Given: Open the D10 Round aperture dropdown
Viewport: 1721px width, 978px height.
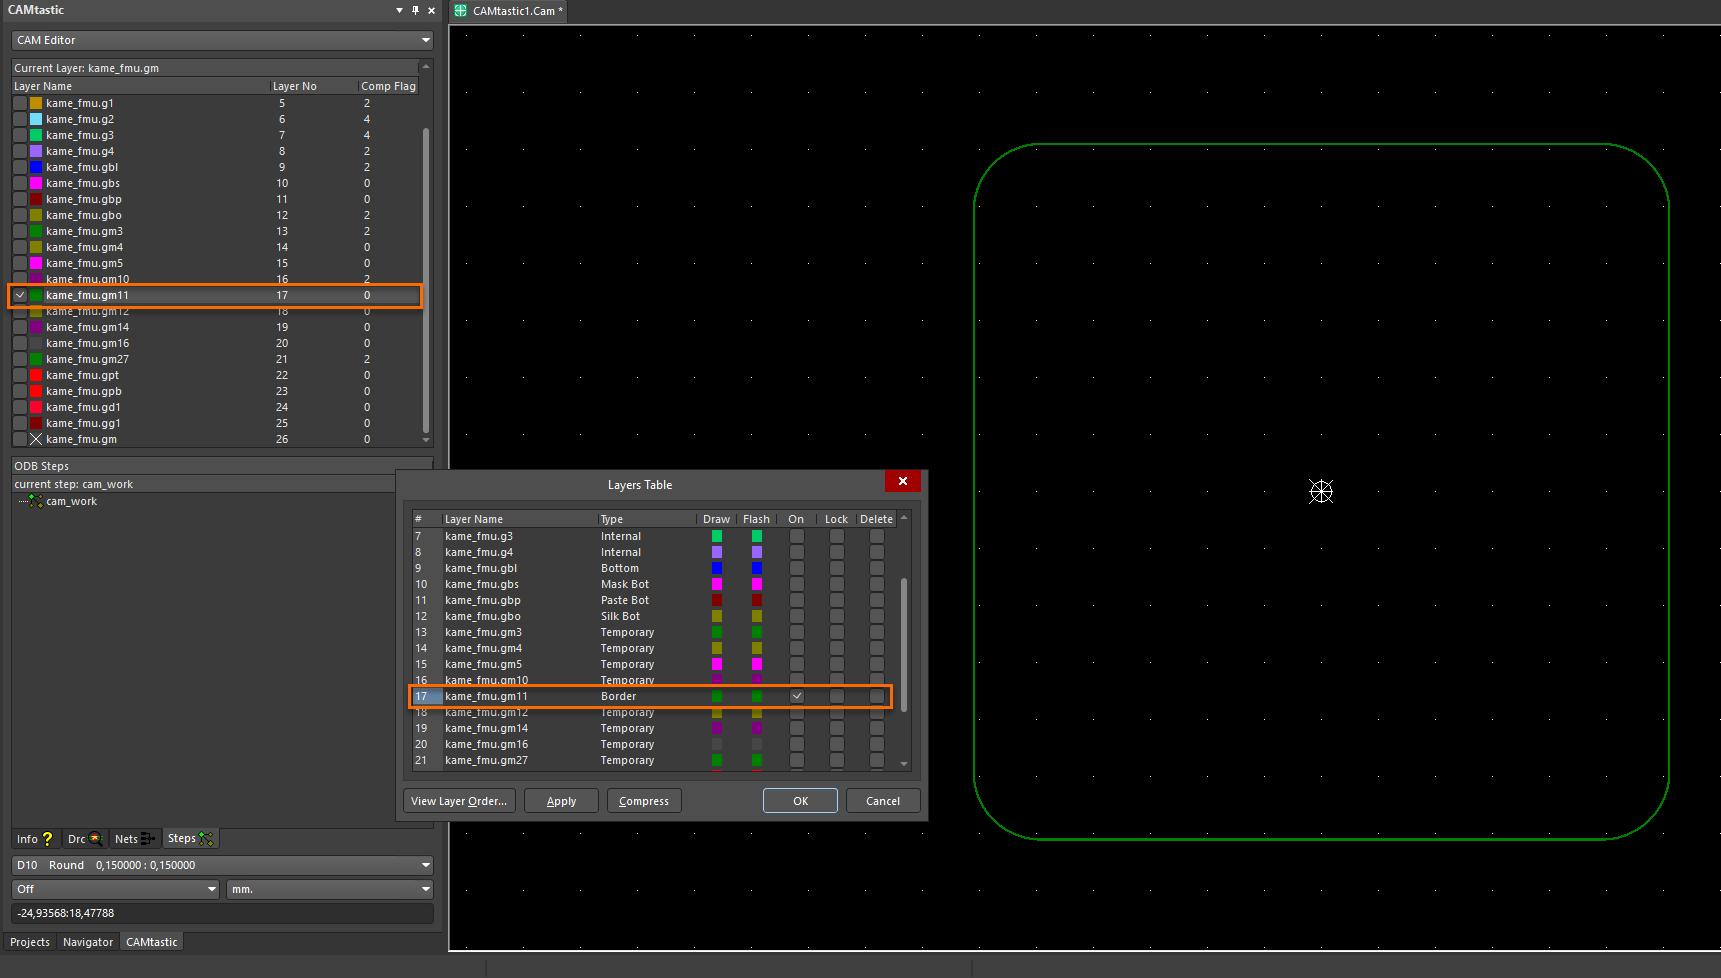Looking at the screenshot, I should 222,865.
